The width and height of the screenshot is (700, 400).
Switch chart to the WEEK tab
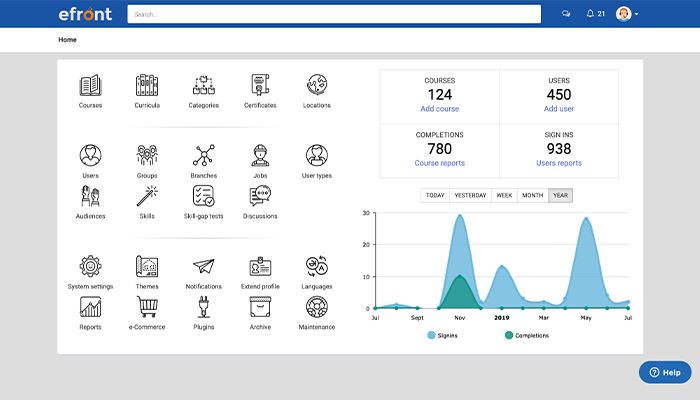pyautogui.click(x=504, y=195)
